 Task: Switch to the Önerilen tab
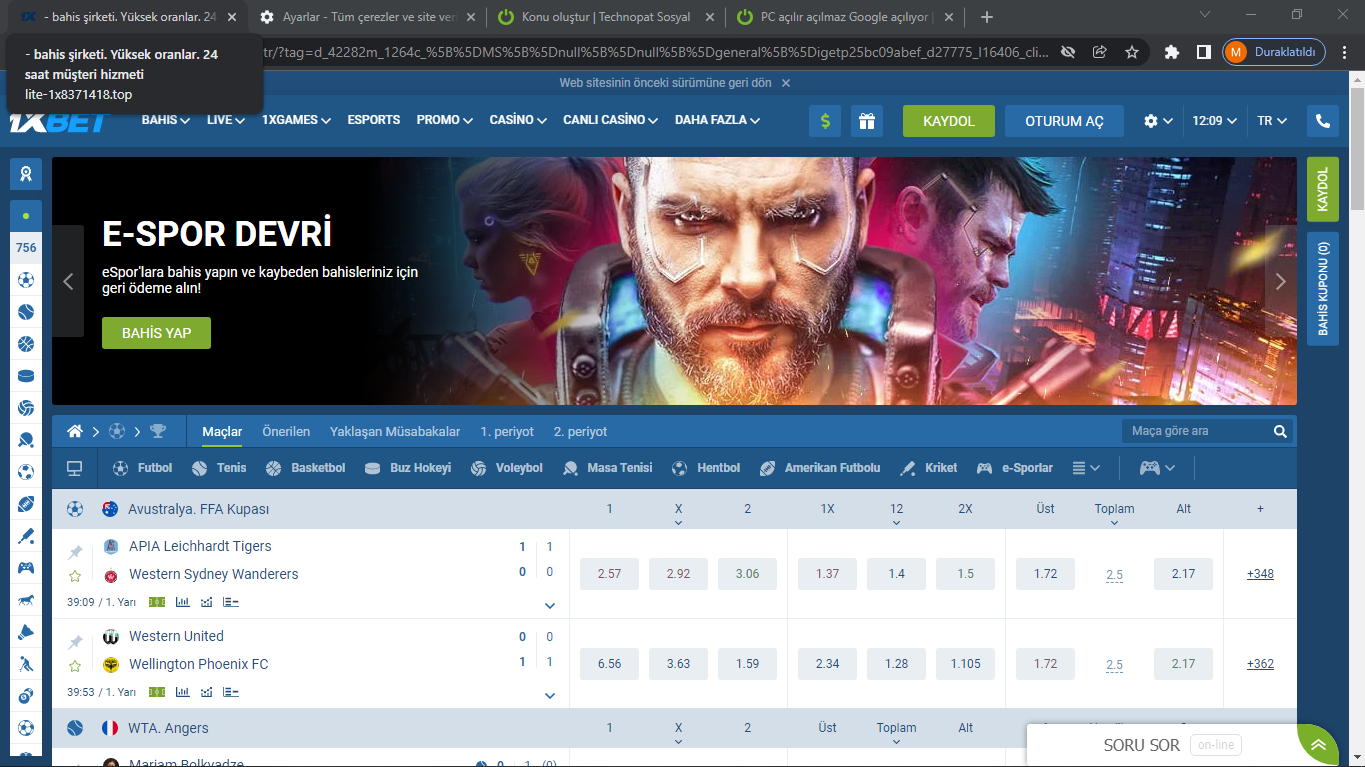(x=287, y=431)
